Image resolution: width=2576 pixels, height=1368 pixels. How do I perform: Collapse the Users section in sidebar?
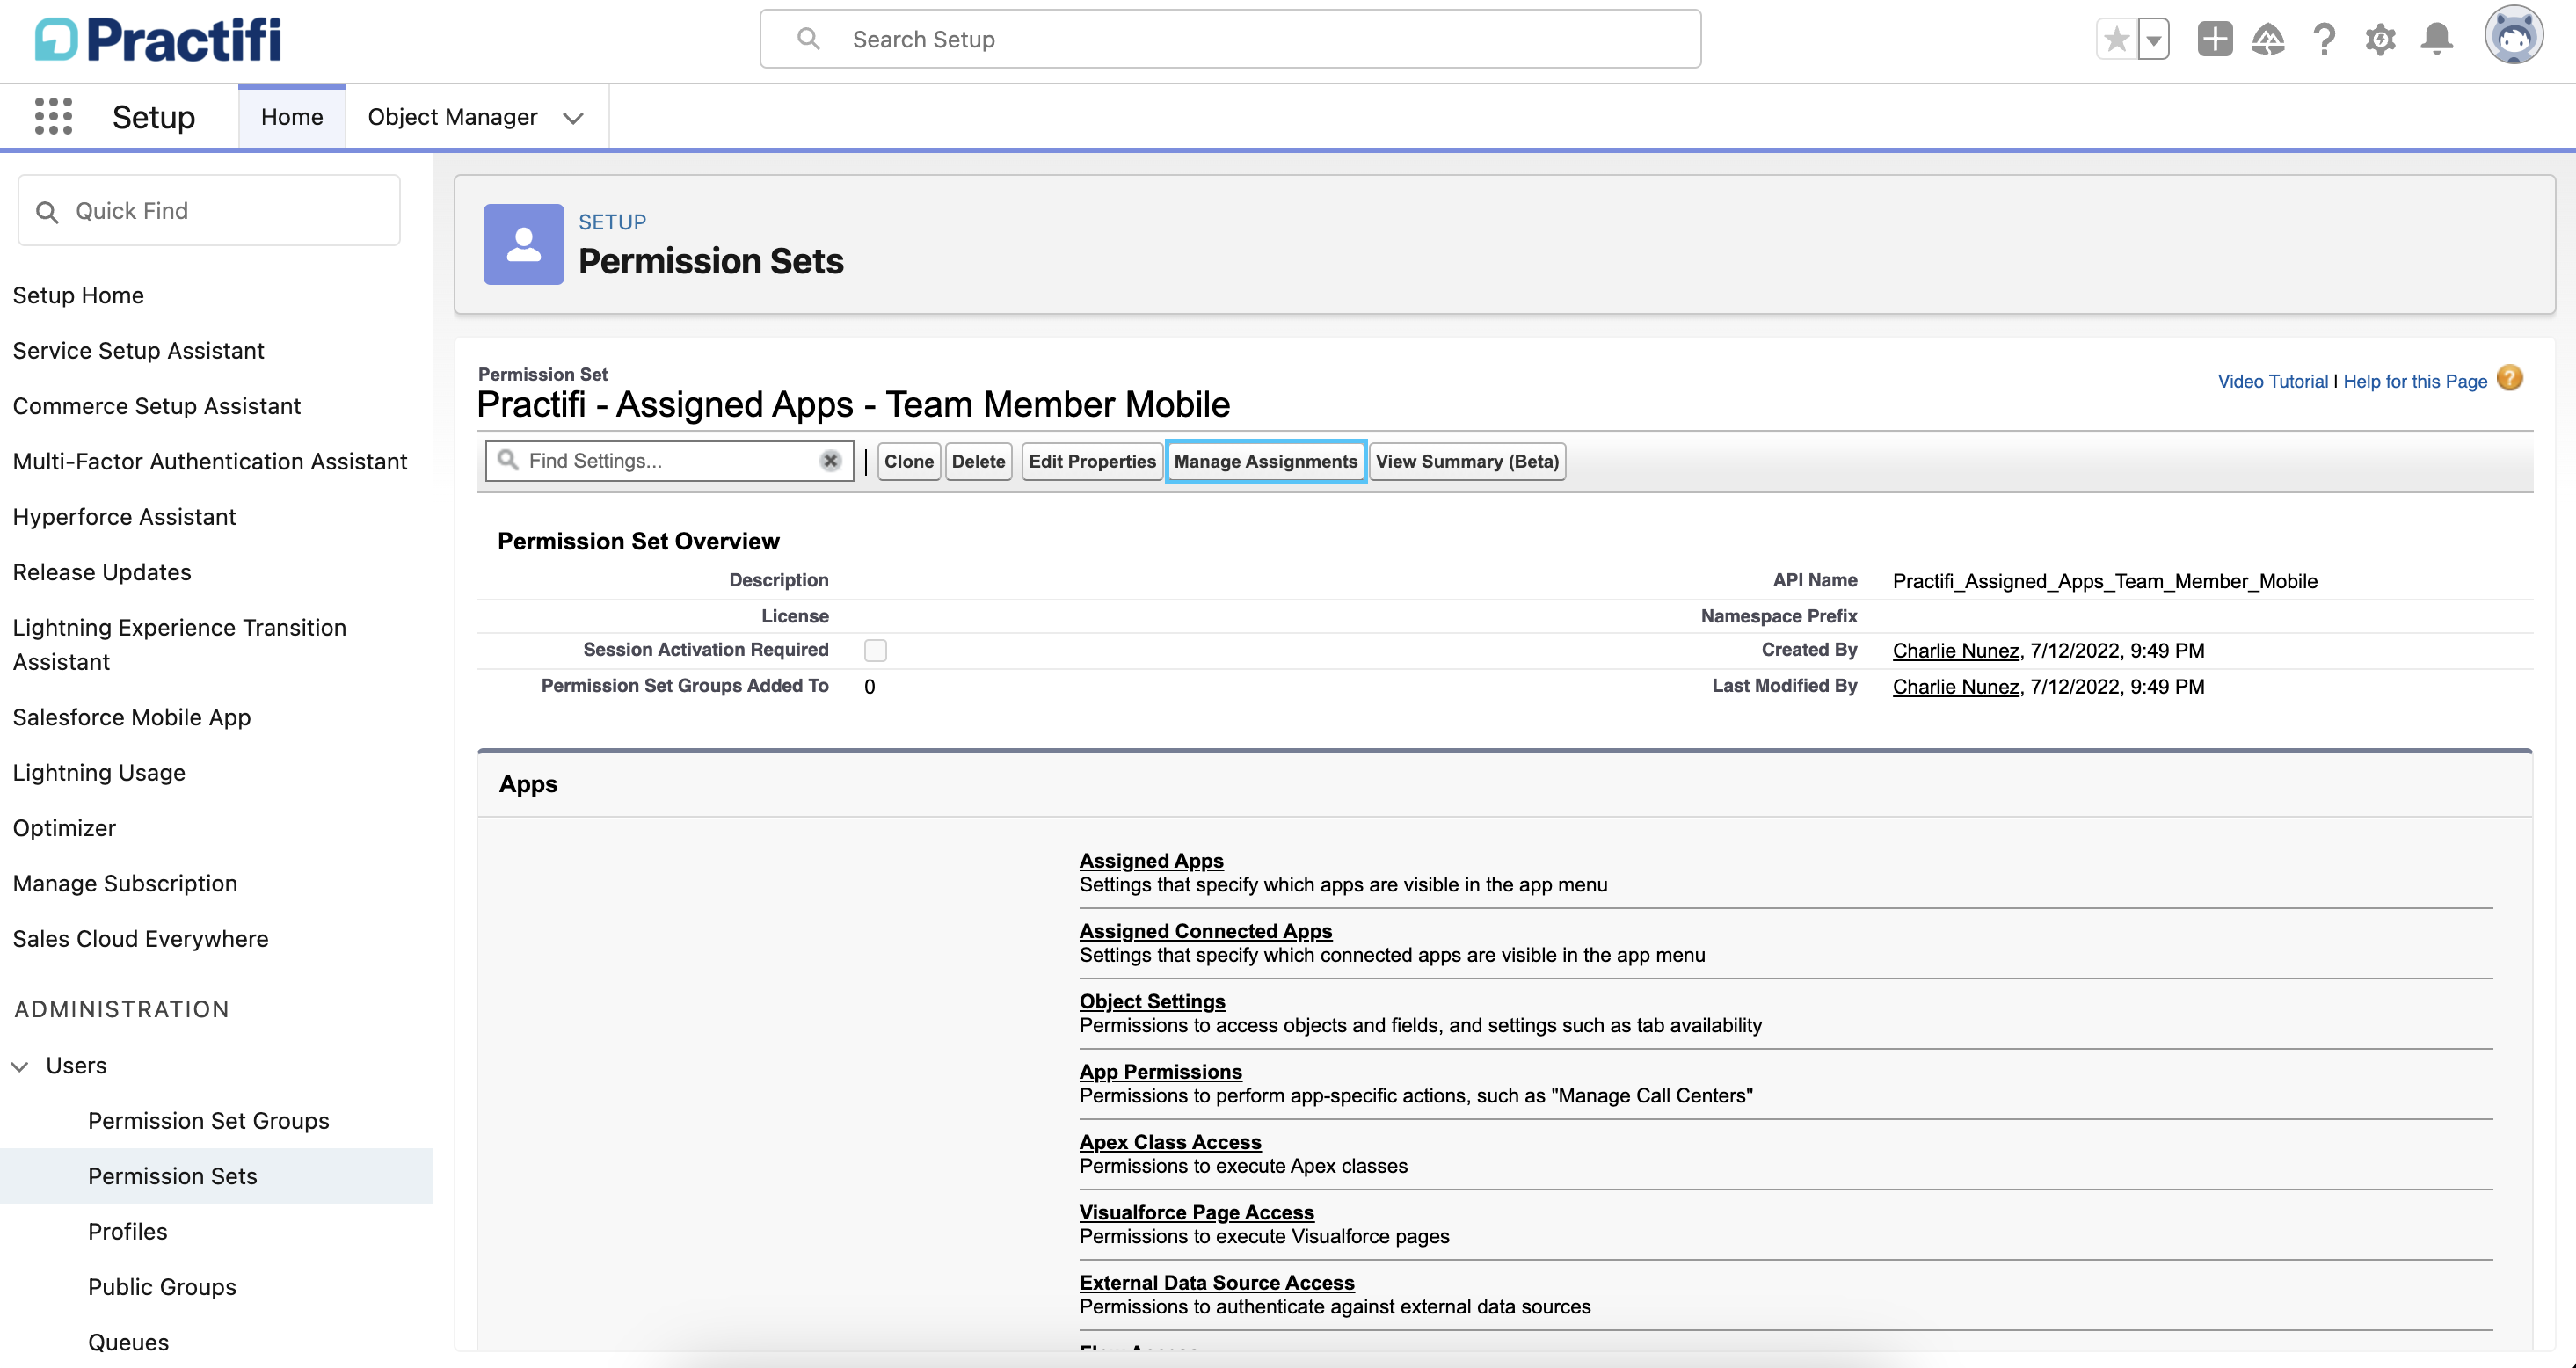(x=19, y=1066)
